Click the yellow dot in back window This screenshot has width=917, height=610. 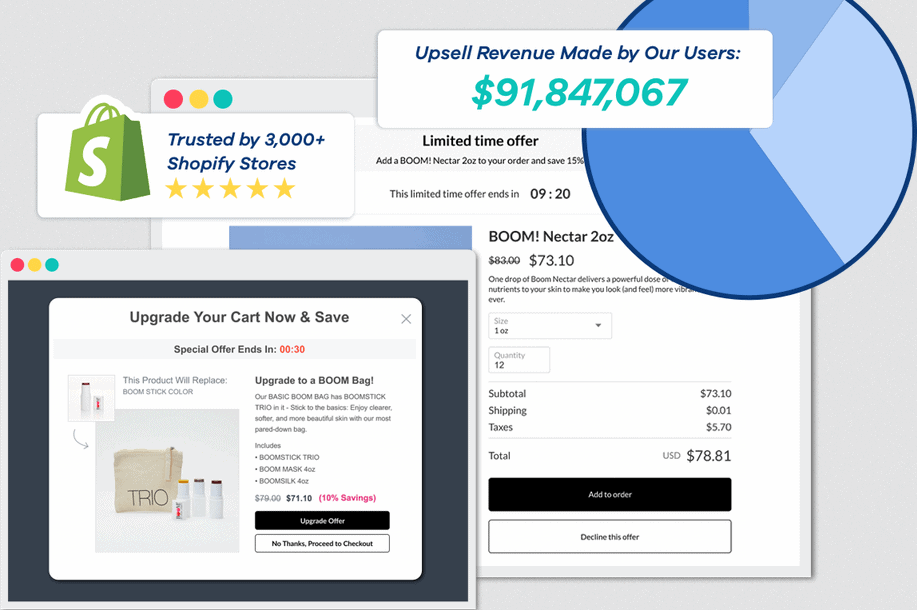(199, 99)
